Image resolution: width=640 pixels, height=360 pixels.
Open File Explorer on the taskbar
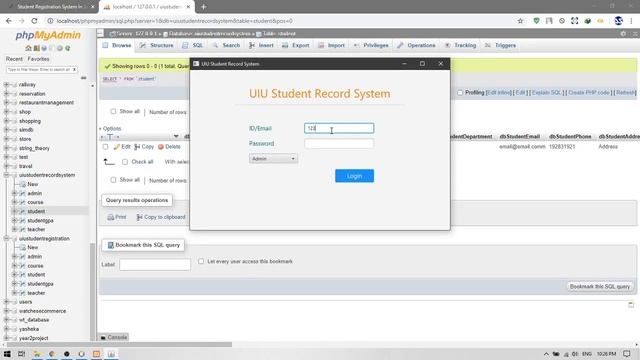pos(37,354)
